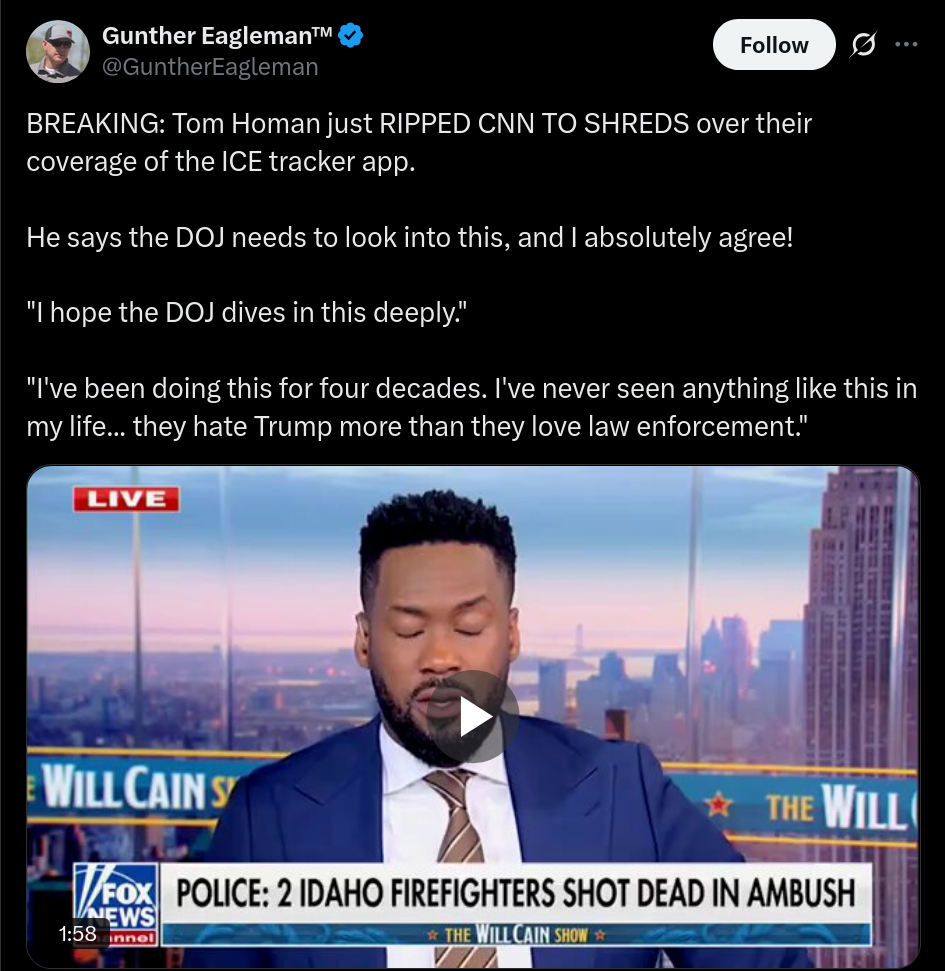Screen dimensions: 945x971
Task: Open the three-dot more options menu
Action: pos(906,45)
